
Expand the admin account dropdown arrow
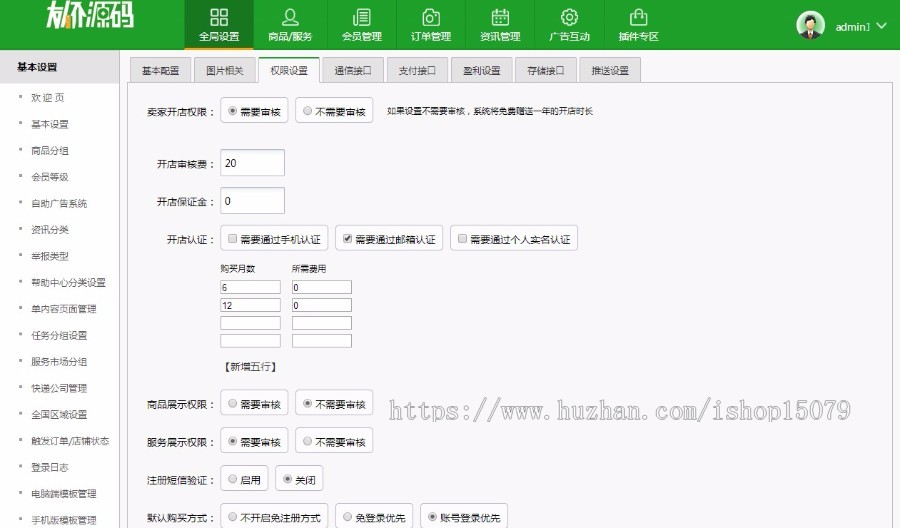[881, 26]
